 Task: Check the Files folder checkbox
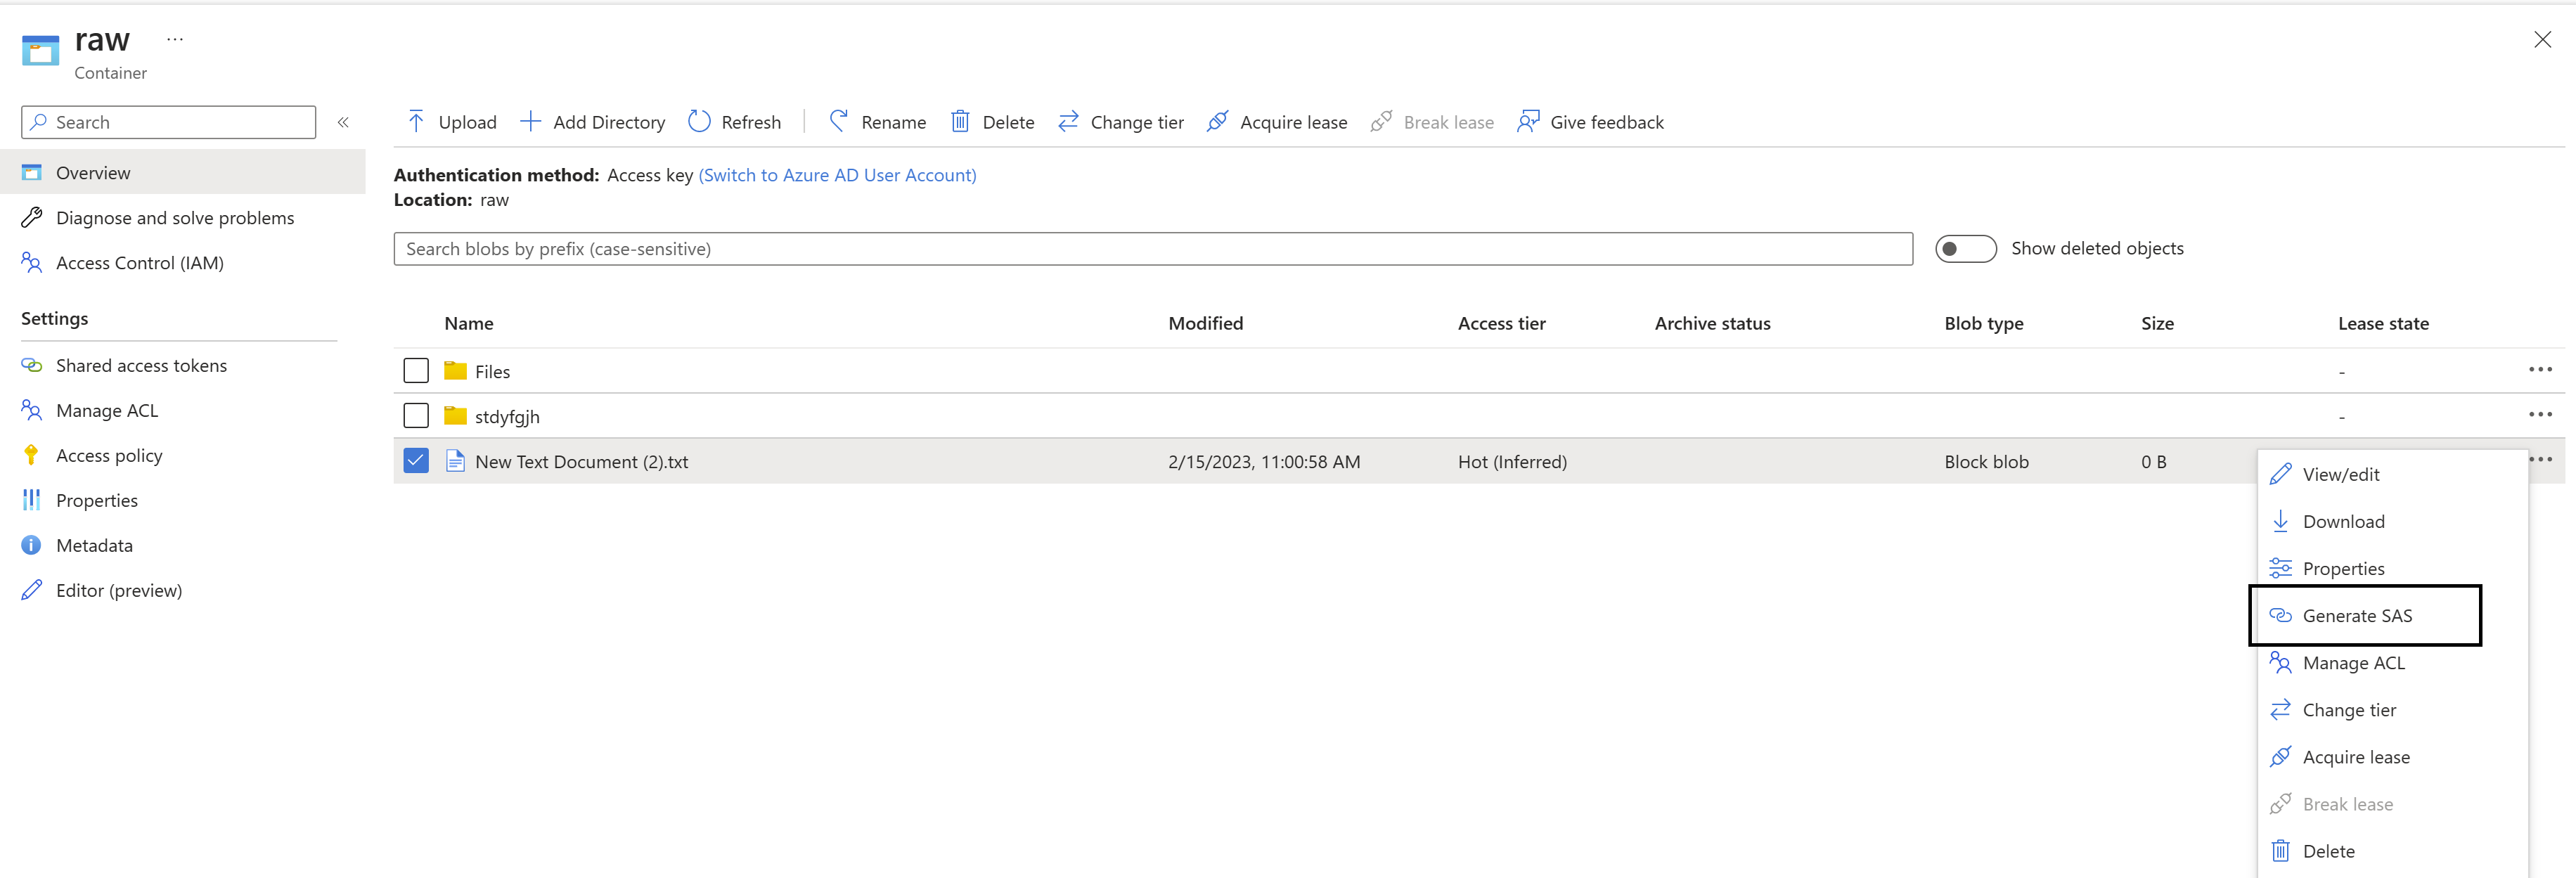(x=416, y=371)
